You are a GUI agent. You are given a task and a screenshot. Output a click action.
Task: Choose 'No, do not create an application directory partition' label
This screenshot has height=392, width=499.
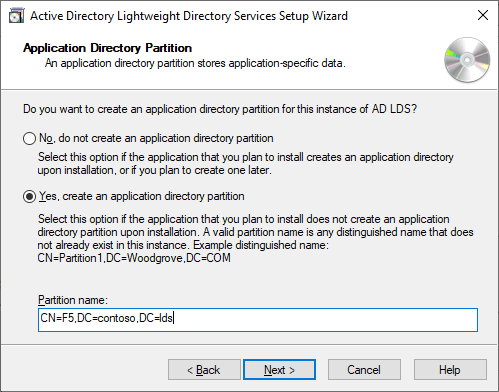coord(156,138)
